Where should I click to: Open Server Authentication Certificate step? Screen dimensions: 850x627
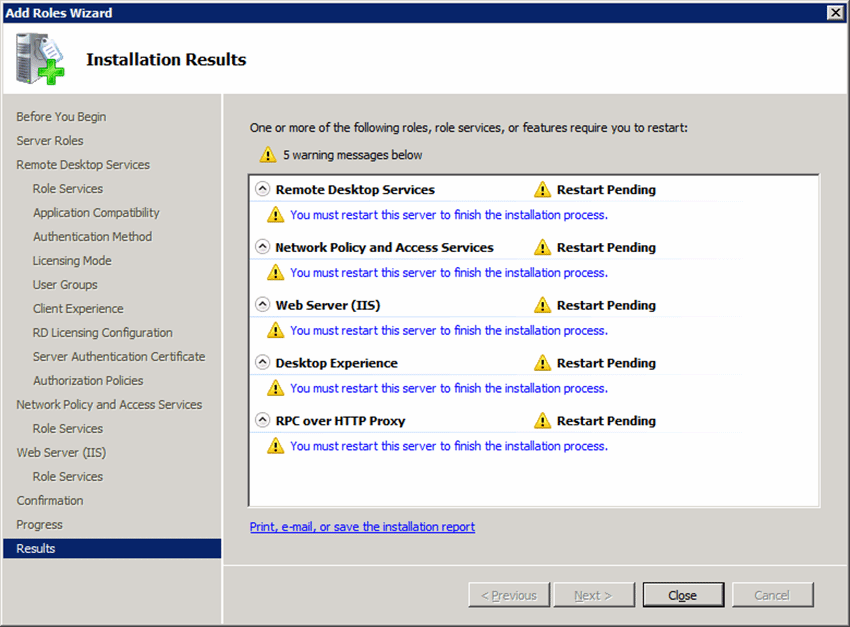click(x=119, y=357)
